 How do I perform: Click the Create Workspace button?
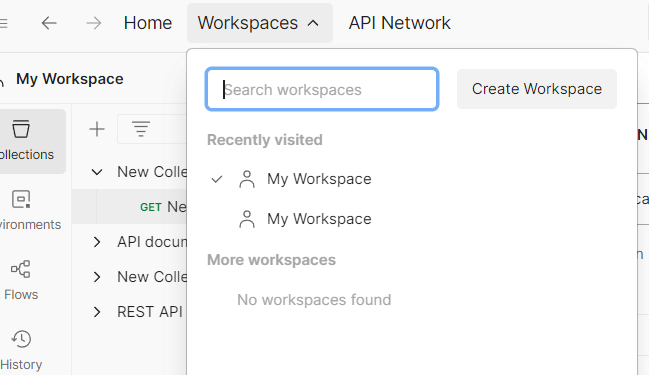(x=537, y=89)
